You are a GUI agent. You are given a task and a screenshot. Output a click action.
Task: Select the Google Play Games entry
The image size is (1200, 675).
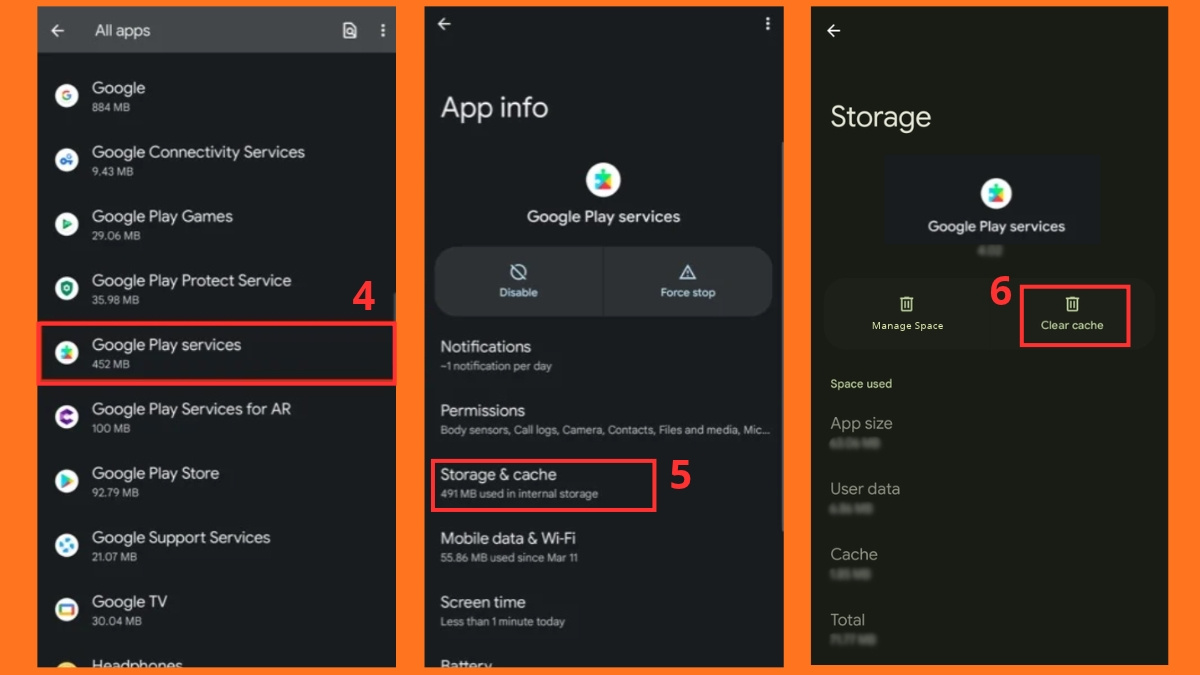pyautogui.click(x=162, y=224)
